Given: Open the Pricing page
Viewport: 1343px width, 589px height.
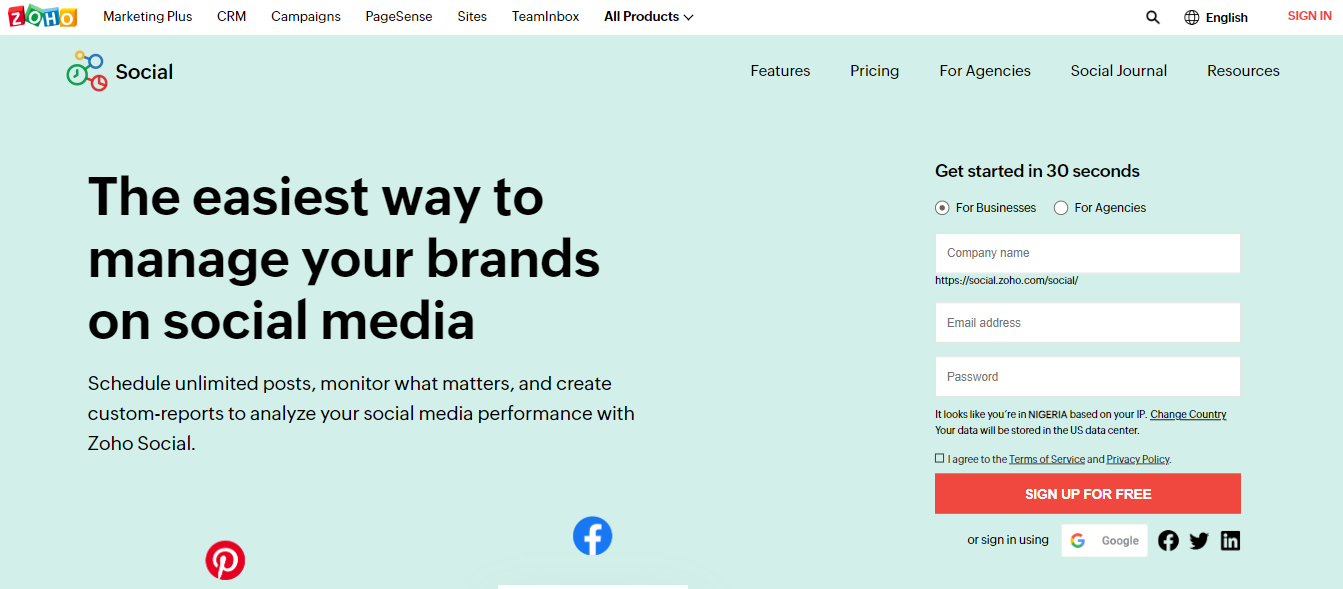Looking at the screenshot, I should click(x=874, y=70).
